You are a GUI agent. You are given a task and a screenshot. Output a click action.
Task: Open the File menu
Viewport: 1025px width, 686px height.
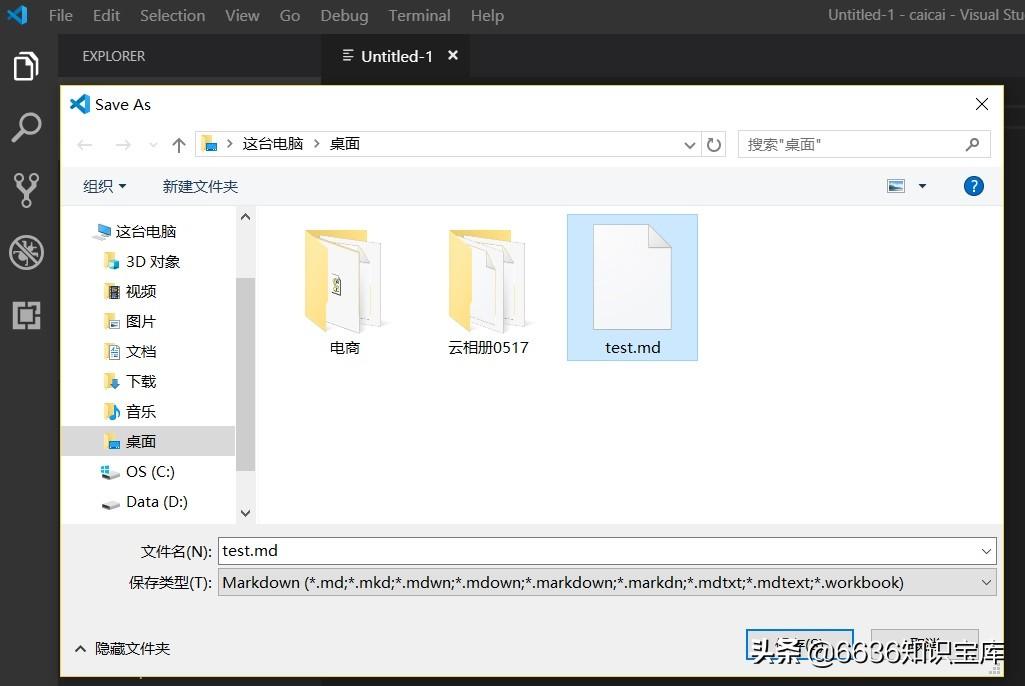61,15
